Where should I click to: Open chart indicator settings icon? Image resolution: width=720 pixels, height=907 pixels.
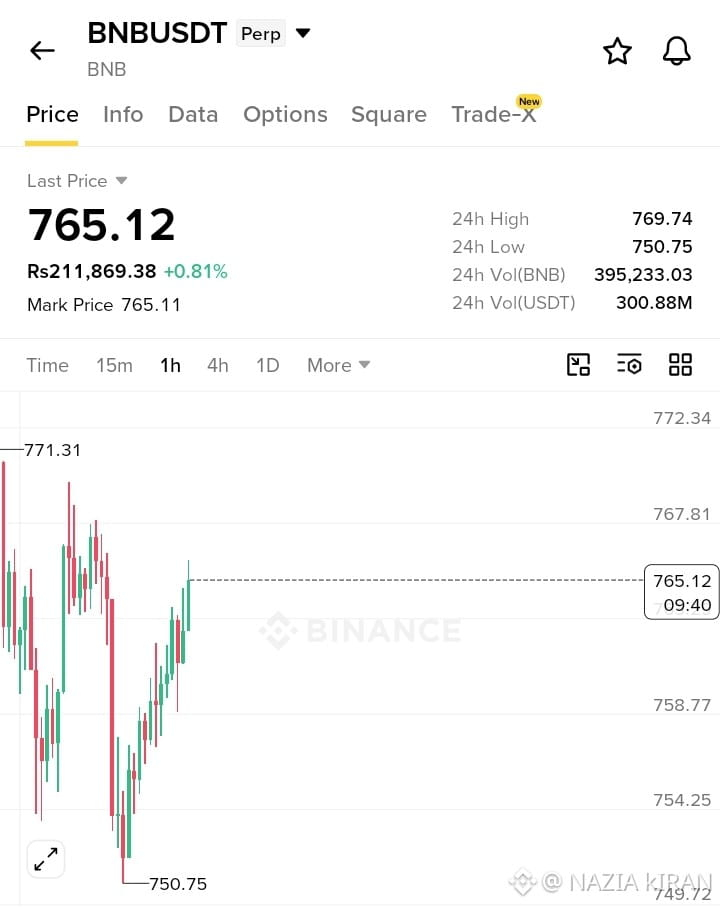(629, 365)
